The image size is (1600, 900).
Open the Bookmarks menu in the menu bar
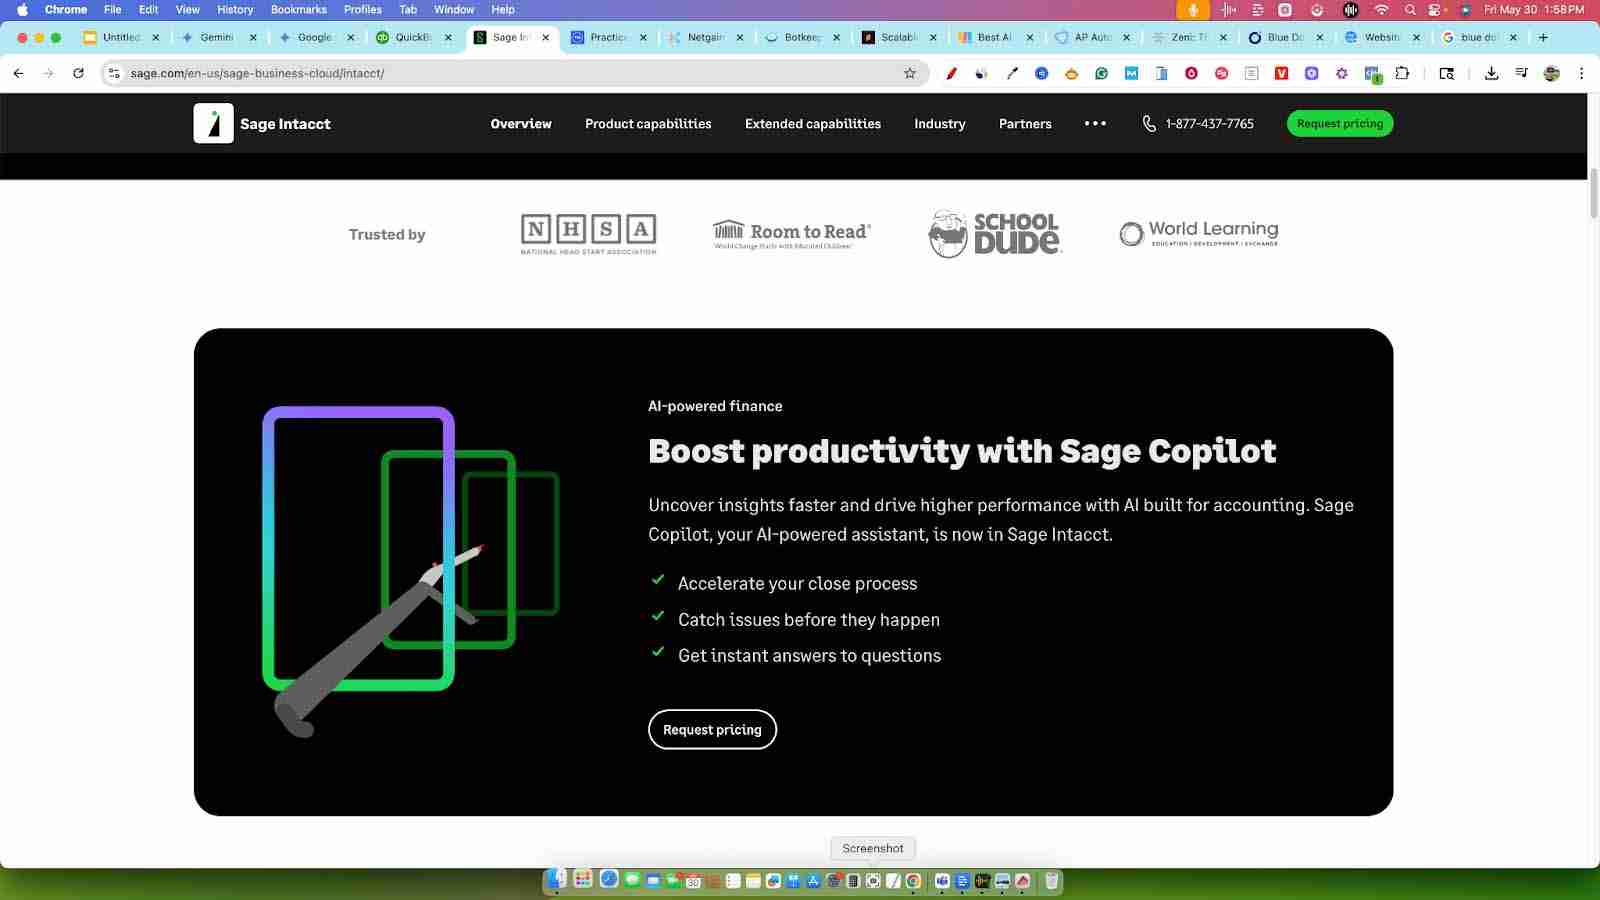pyautogui.click(x=298, y=10)
